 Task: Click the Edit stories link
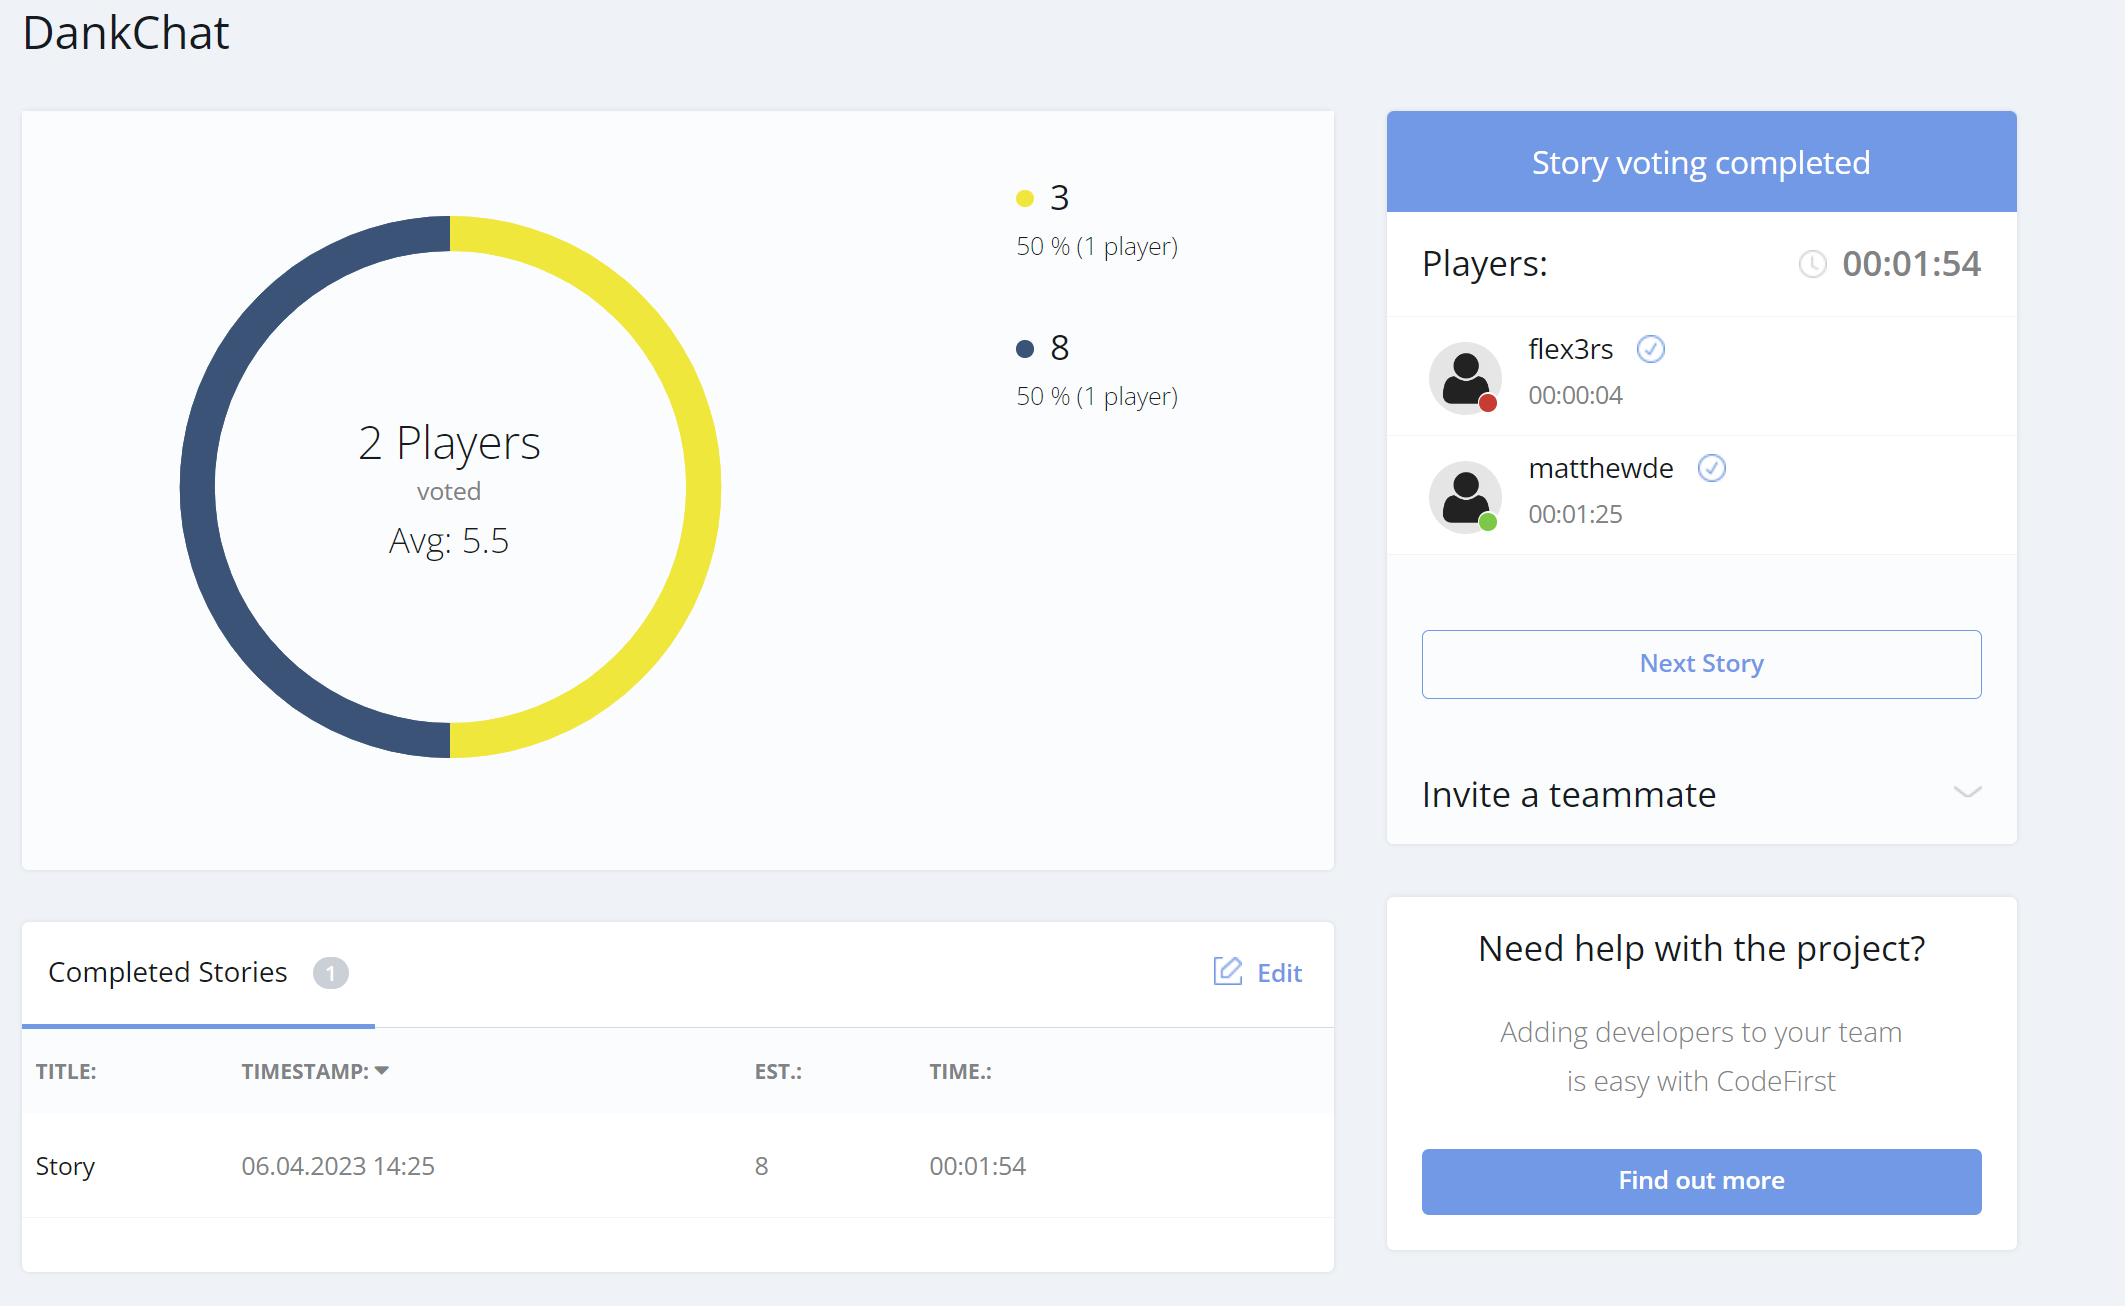pos(1279,973)
